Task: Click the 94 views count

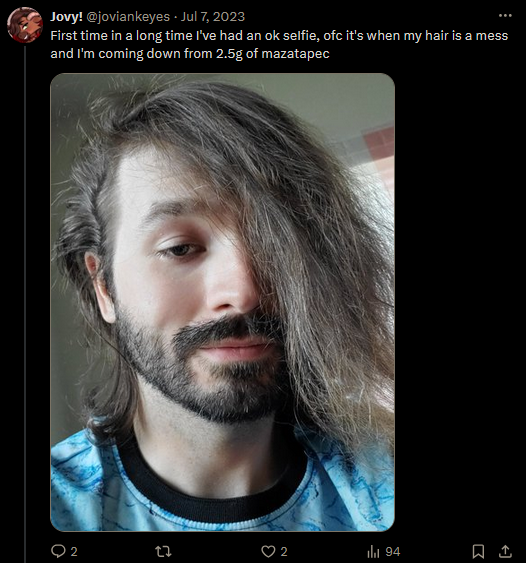Action: tap(393, 552)
